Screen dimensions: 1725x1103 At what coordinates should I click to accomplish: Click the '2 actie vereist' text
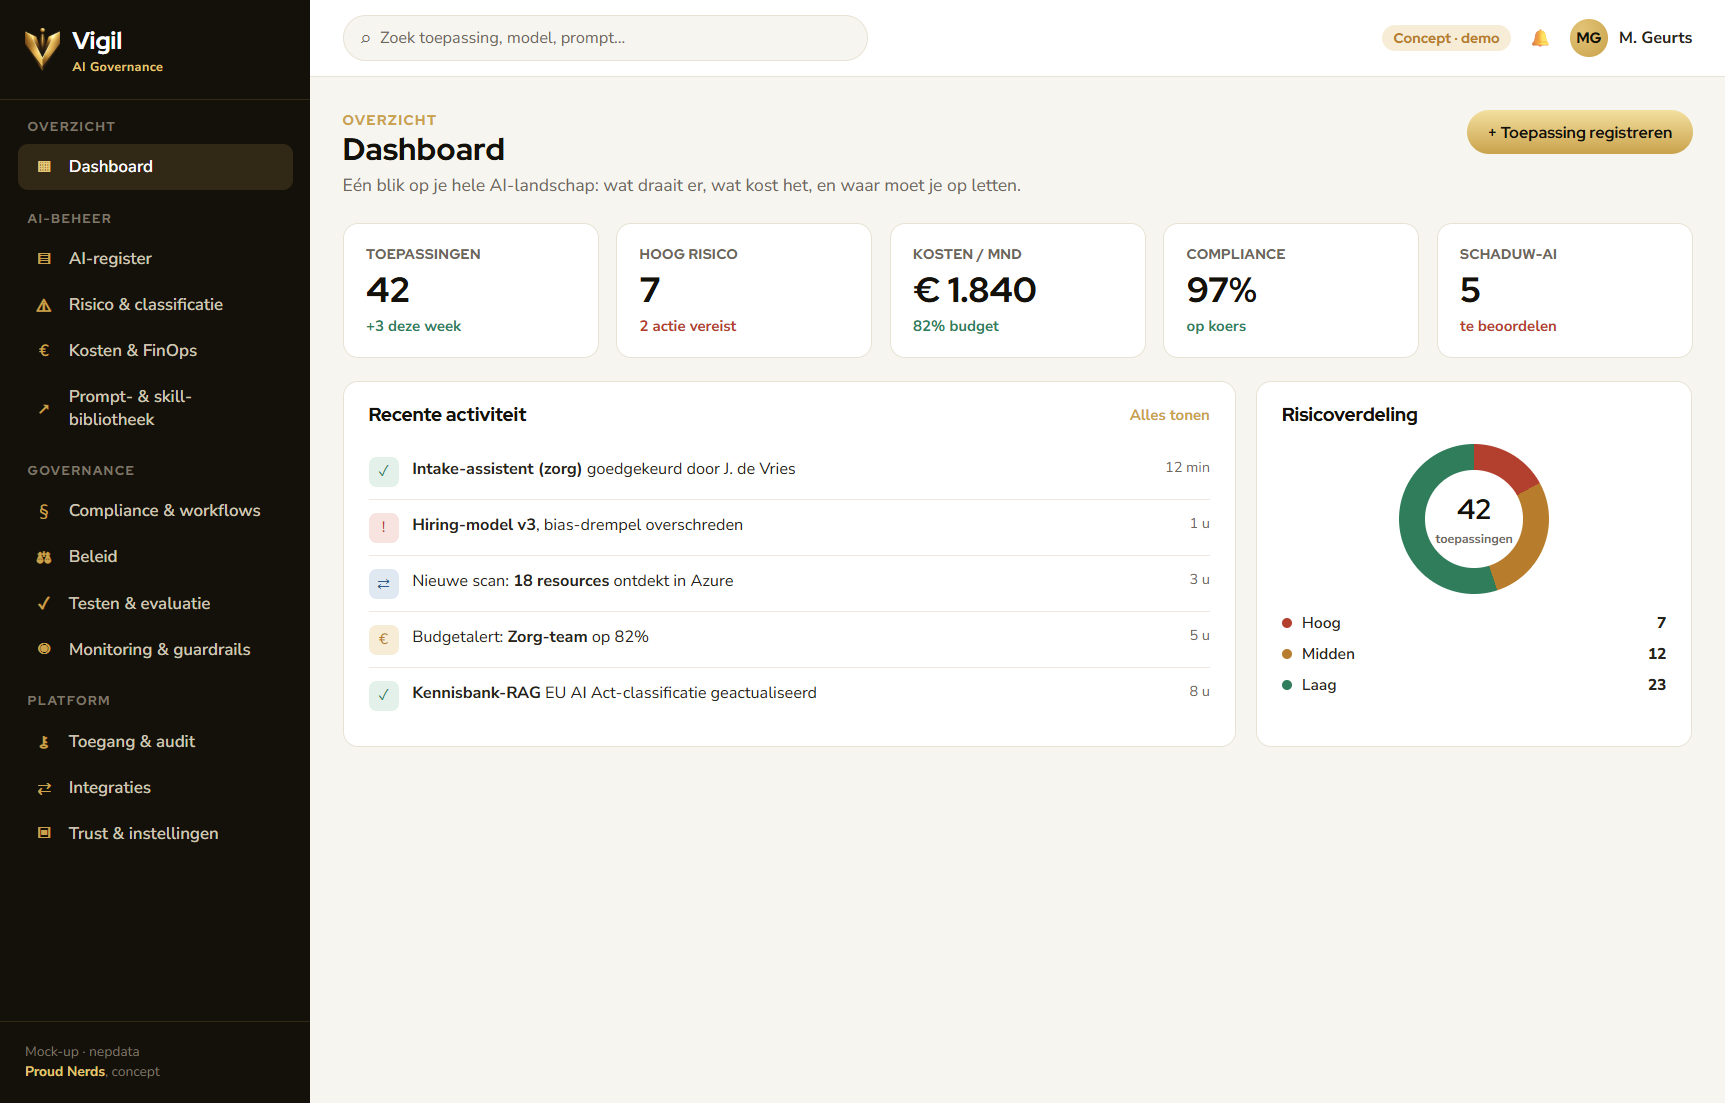(x=688, y=326)
